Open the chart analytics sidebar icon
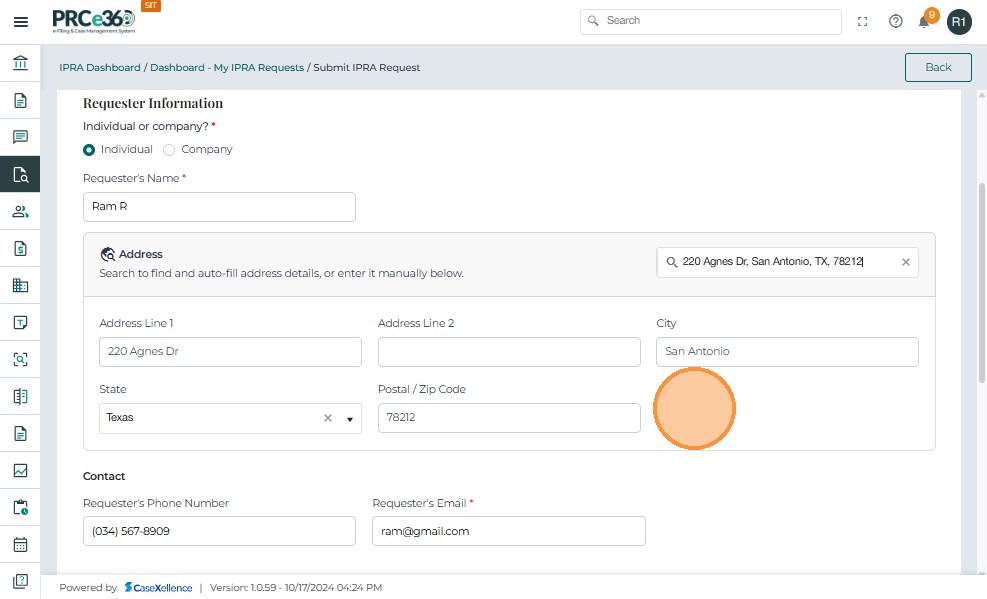The width and height of the screenshot is (987, 599). [20, 470]
